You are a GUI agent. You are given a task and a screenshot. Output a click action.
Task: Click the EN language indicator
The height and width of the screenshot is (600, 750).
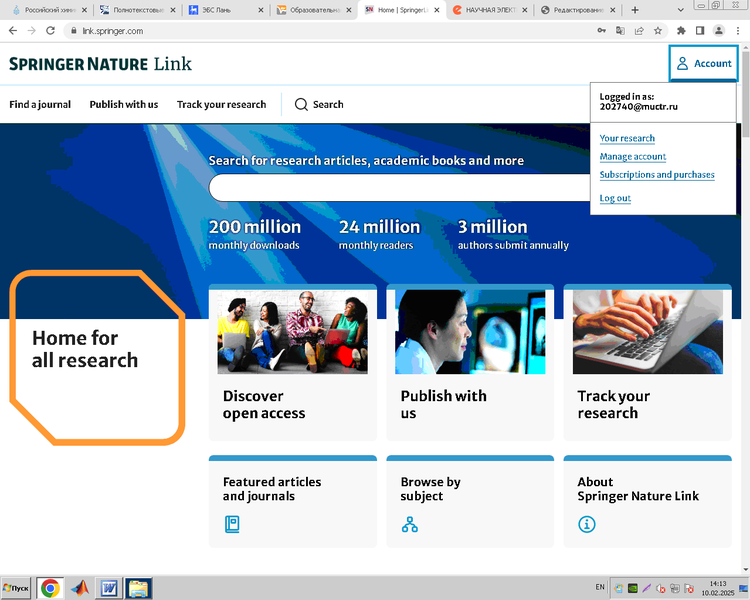click(x=600, y=587)
